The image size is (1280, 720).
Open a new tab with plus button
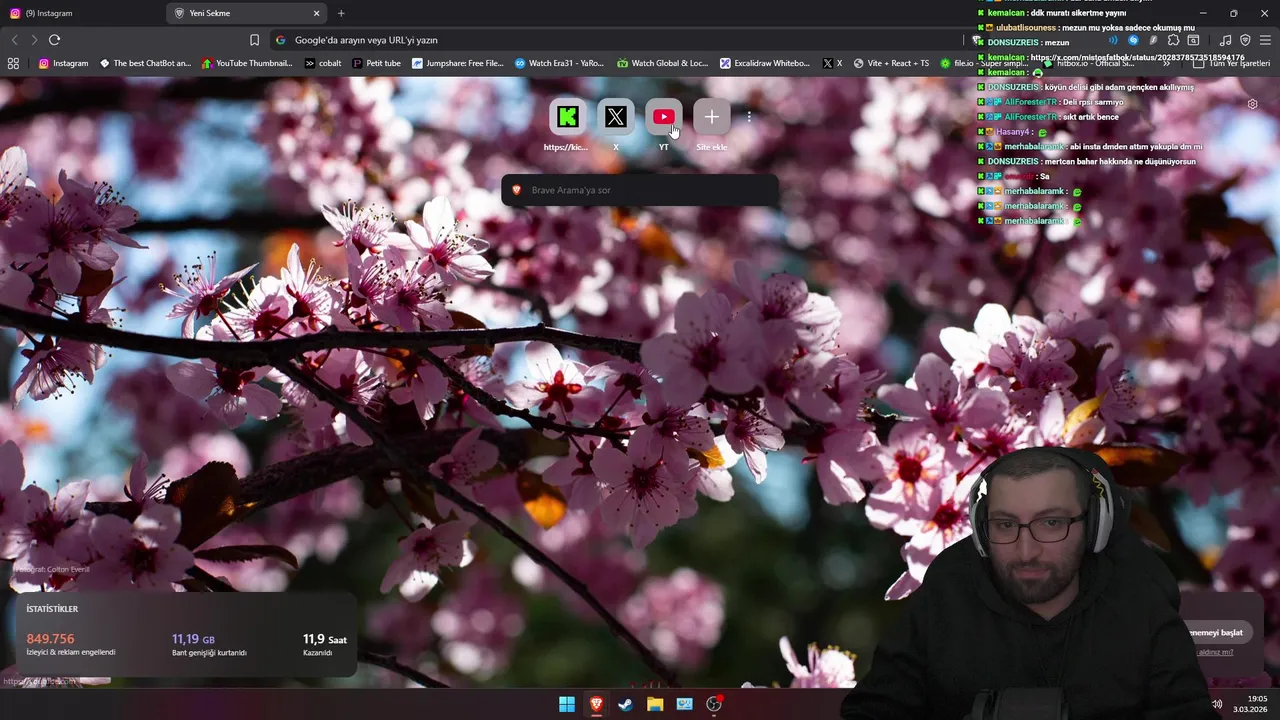pyautogui.click(x=341, y=13)
